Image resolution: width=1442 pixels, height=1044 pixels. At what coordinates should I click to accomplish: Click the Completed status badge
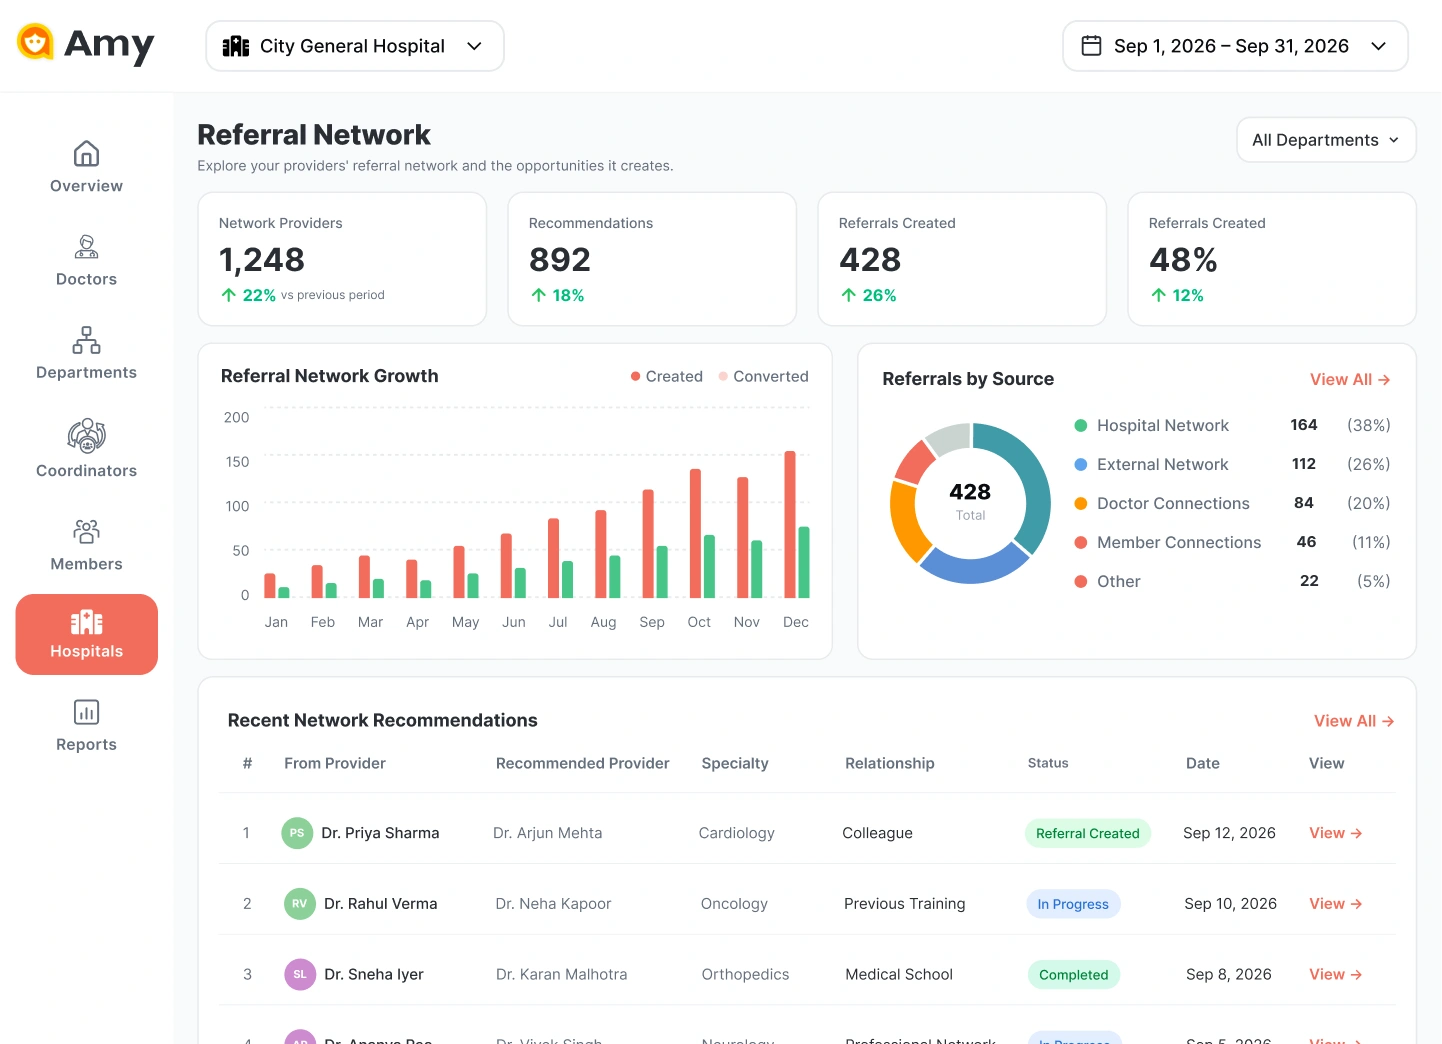coord(1074,975)
